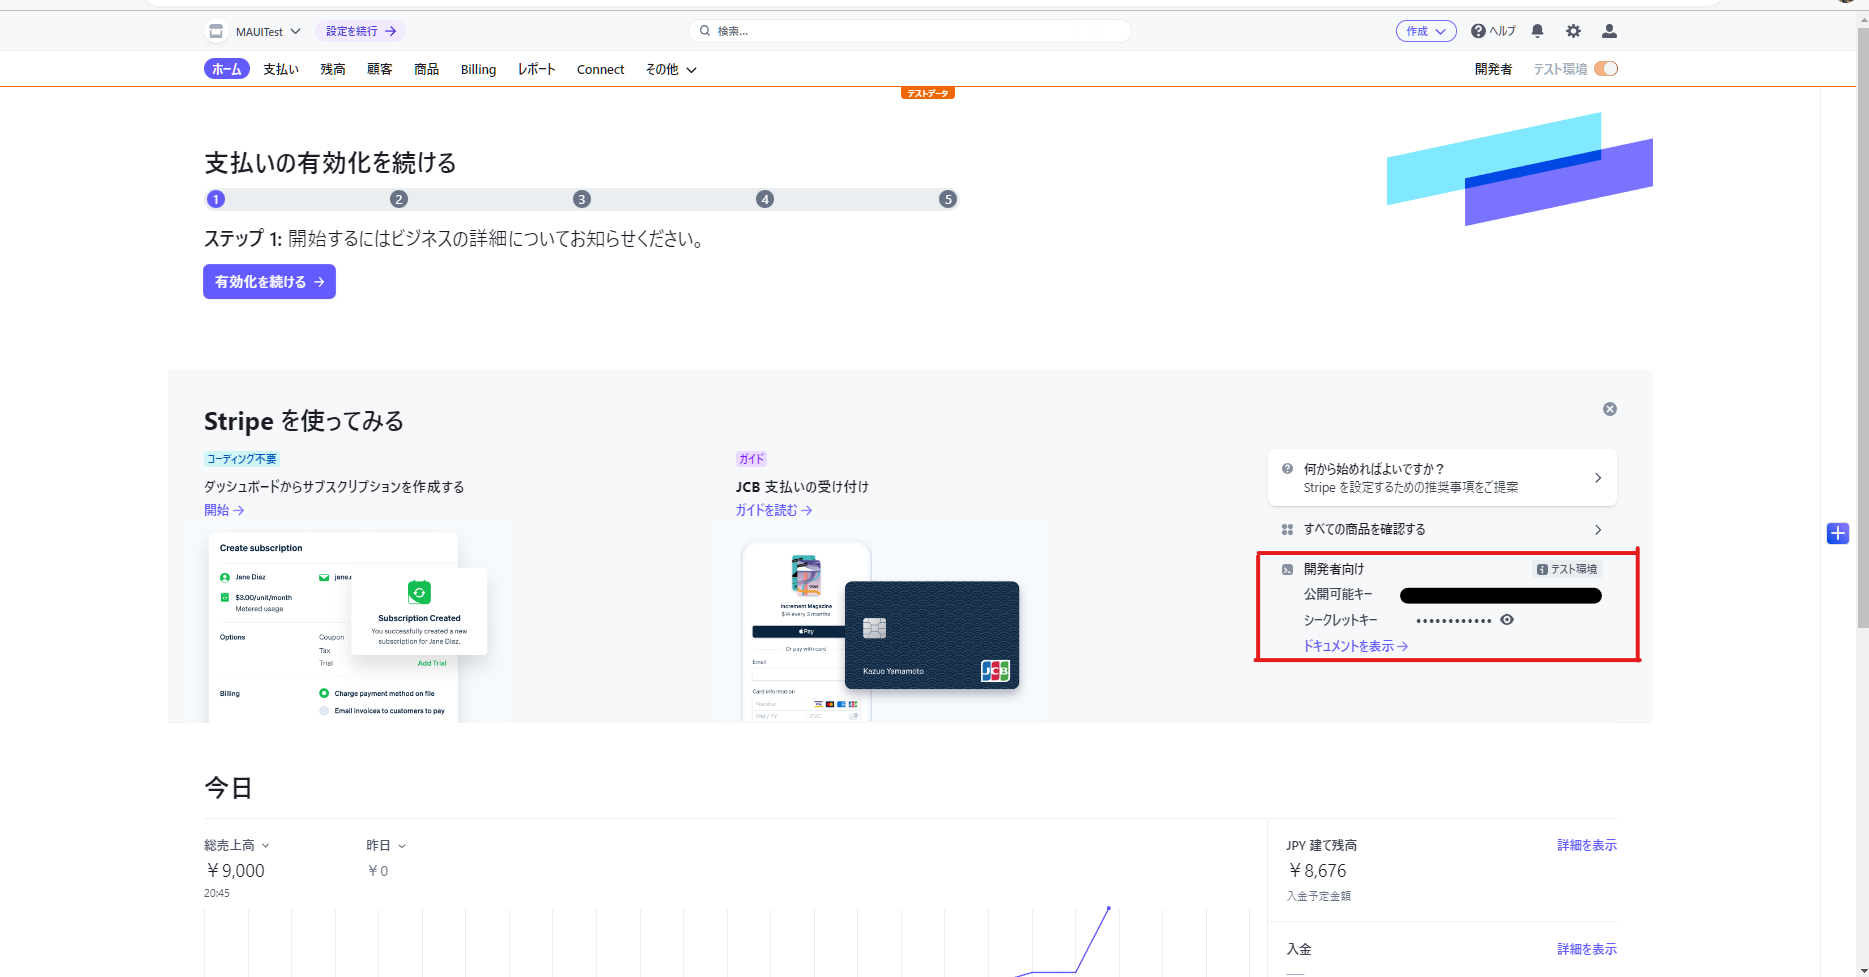Click step 5 circle in progress bar
The image size is (1869, 977).
(948, 199)
